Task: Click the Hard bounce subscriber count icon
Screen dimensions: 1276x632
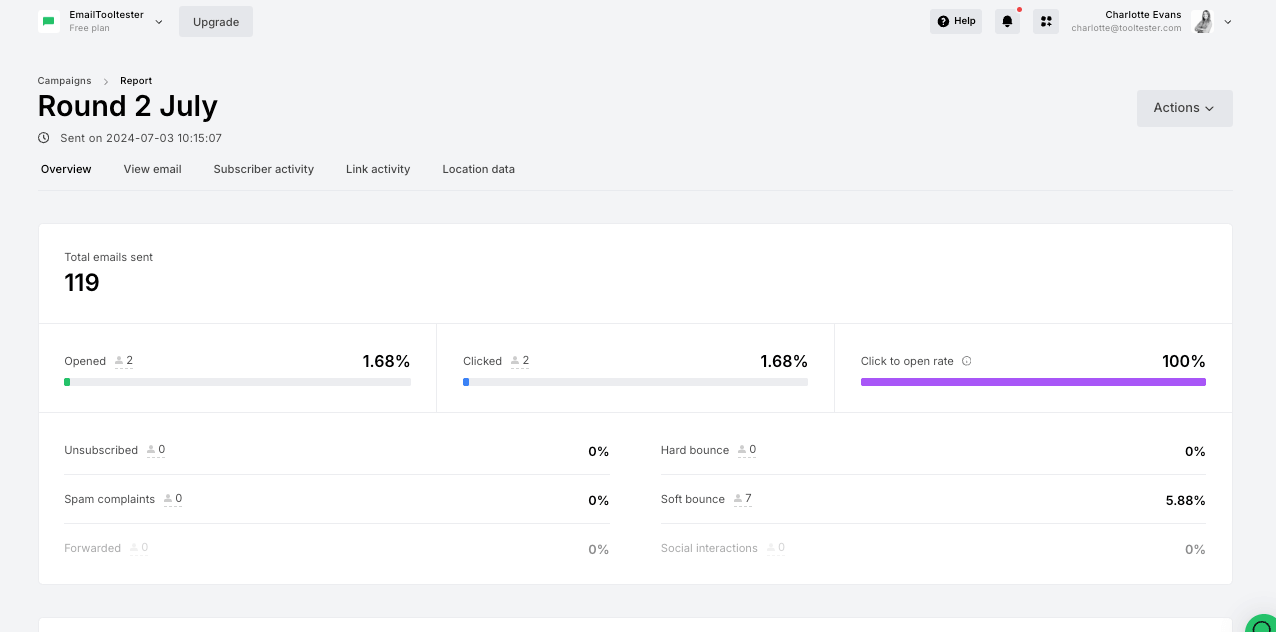Action: tap(742, 450)
